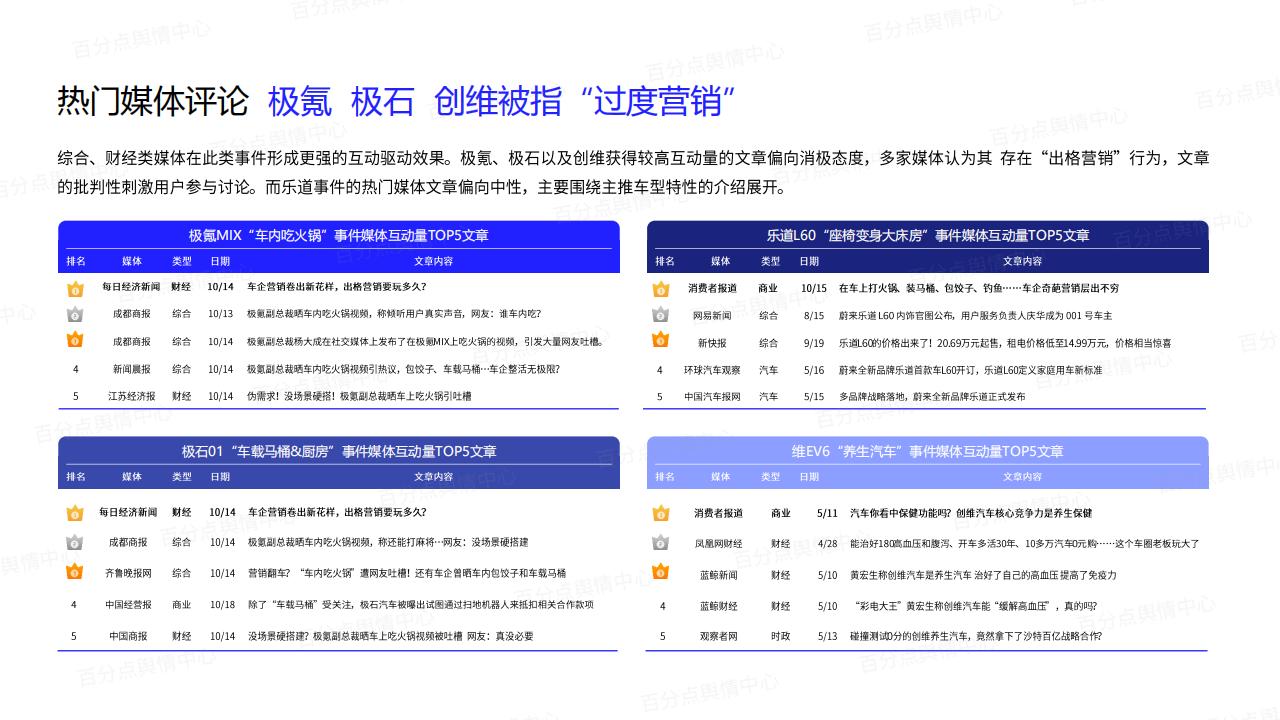The image size is (1280, 720).
Task: Click gold medal icon in the 乐道L60 table
Action: (660, 289)
